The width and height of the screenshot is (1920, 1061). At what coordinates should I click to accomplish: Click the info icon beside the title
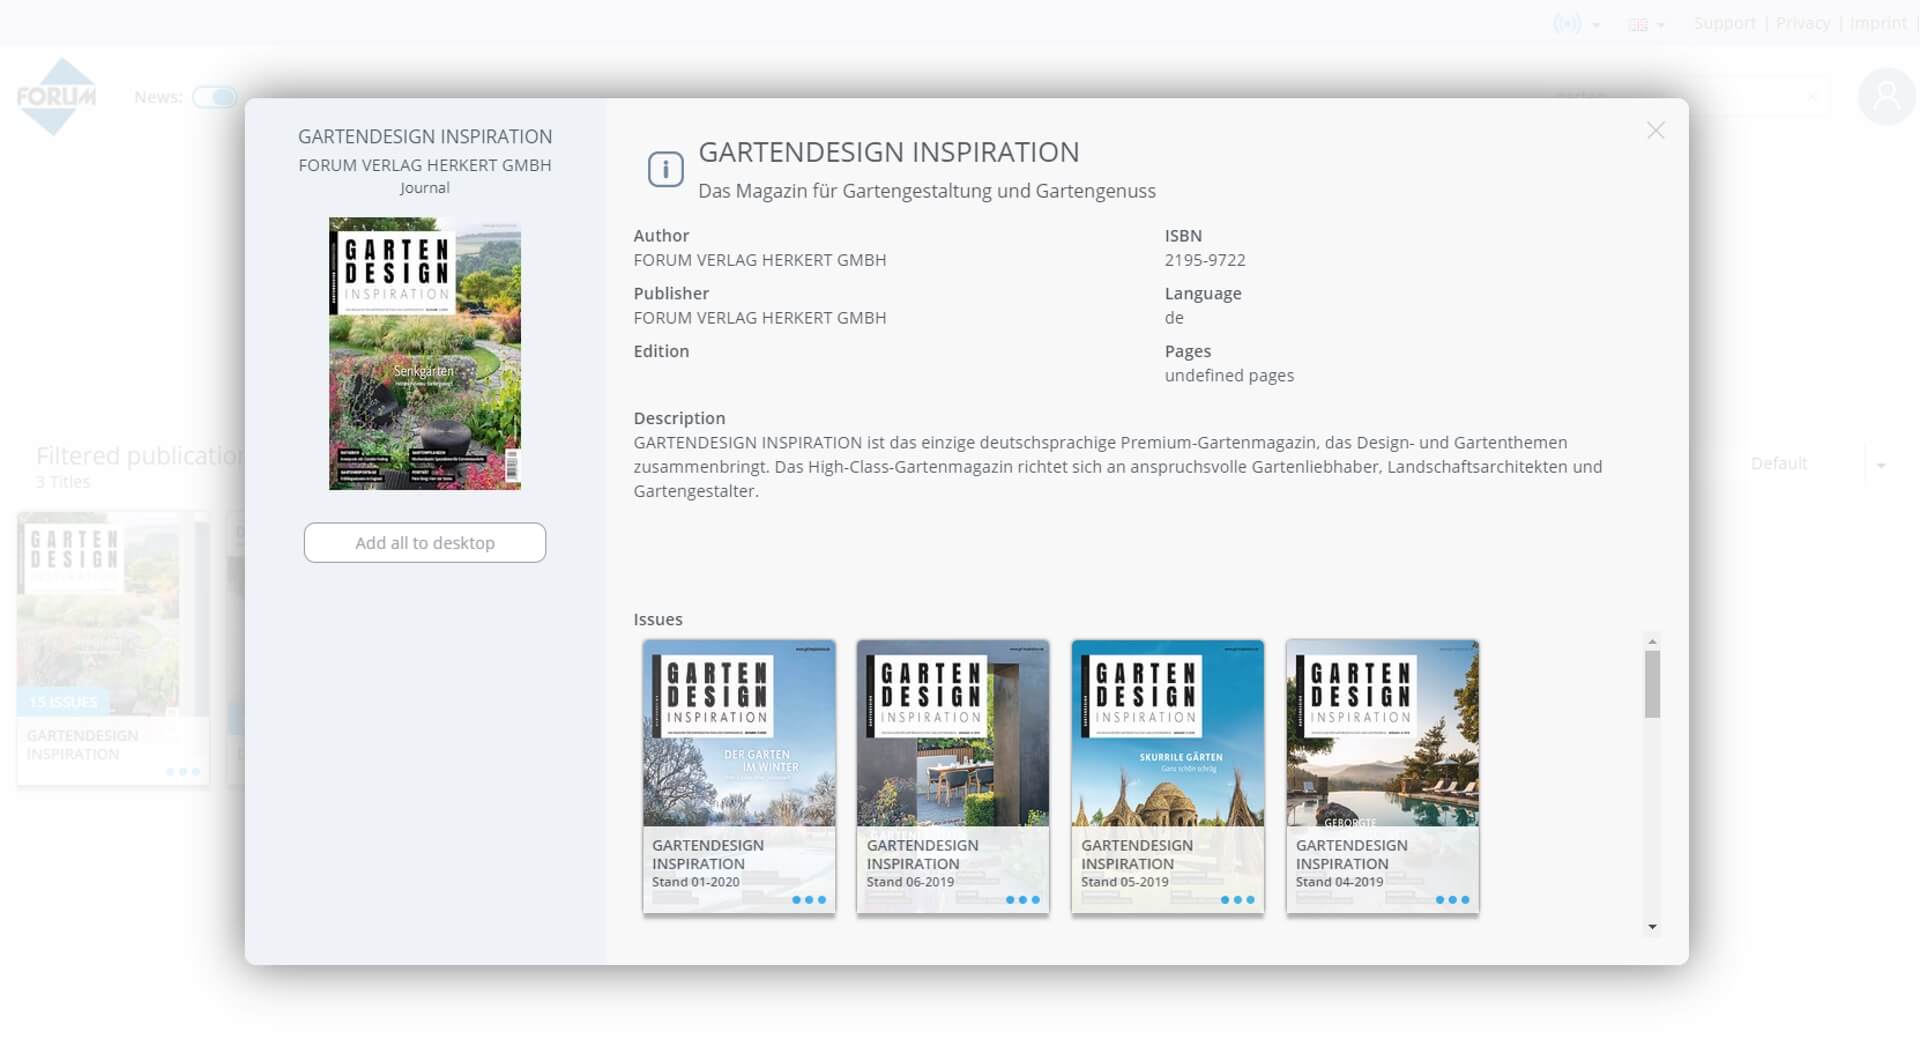tap(665, 169)
